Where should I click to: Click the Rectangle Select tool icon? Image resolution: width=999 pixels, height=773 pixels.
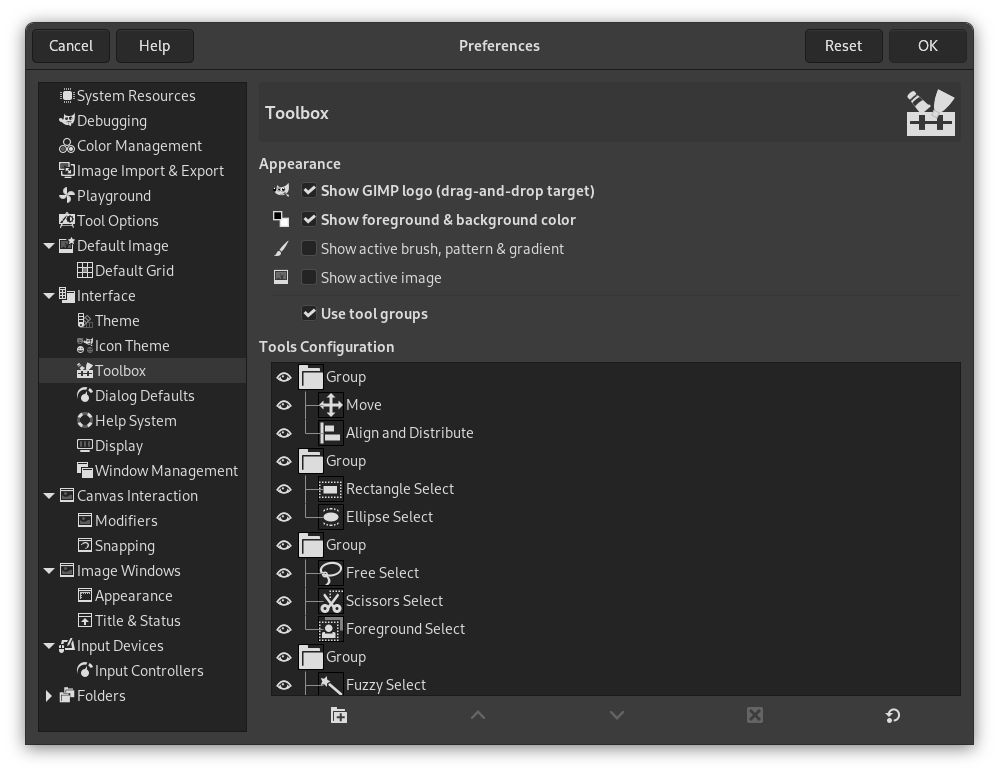[330, 488]
